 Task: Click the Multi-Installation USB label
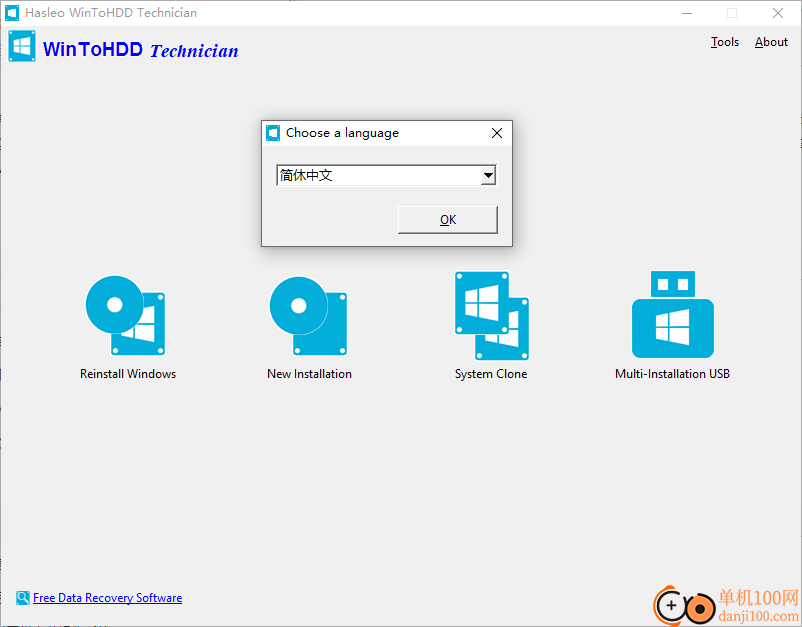[672, 374]
